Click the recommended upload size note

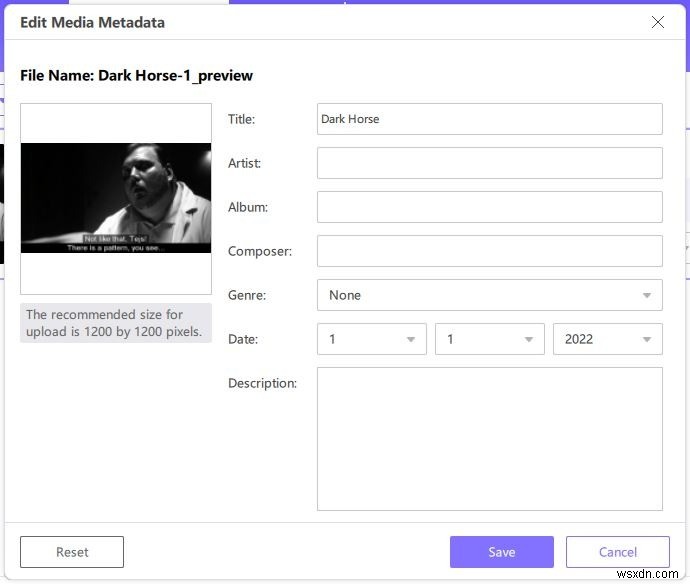tap(116, 323)
